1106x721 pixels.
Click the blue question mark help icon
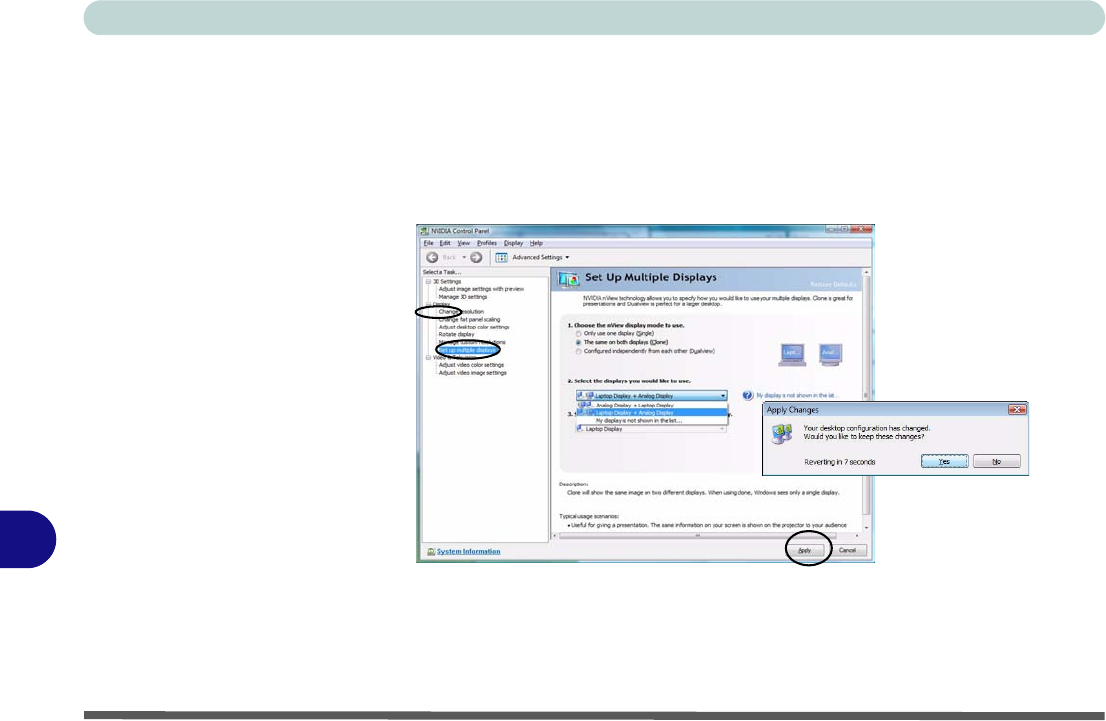748,396
